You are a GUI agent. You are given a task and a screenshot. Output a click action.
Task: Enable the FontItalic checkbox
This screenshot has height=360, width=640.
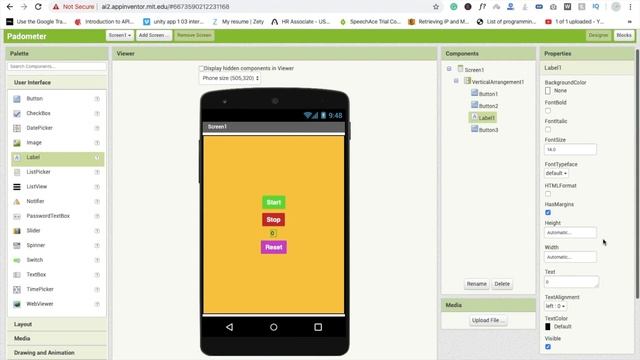548,129
